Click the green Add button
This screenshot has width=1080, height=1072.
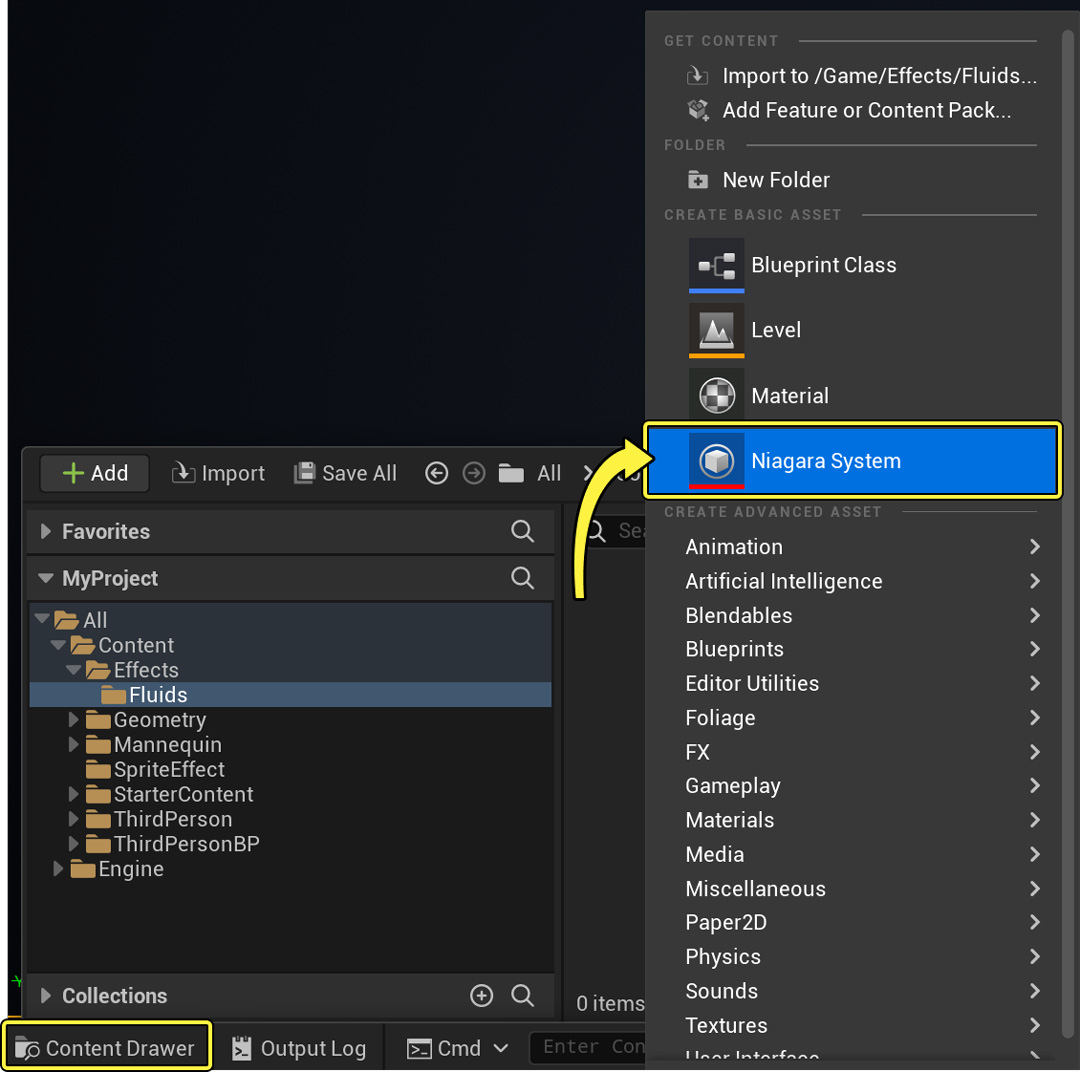pos(94,472)
